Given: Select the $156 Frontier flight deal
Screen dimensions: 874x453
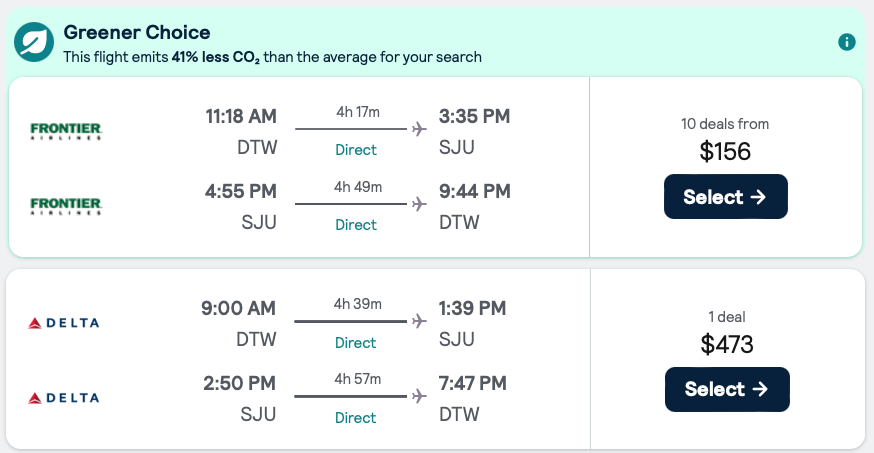Looking at the screenshot, I should 725,197.
